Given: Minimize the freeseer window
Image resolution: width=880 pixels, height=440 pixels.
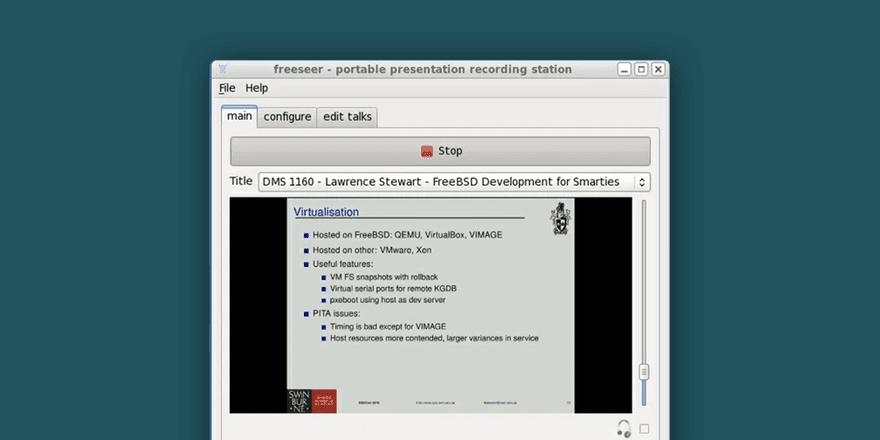Looking at the screenshot, I should point(624,69).
